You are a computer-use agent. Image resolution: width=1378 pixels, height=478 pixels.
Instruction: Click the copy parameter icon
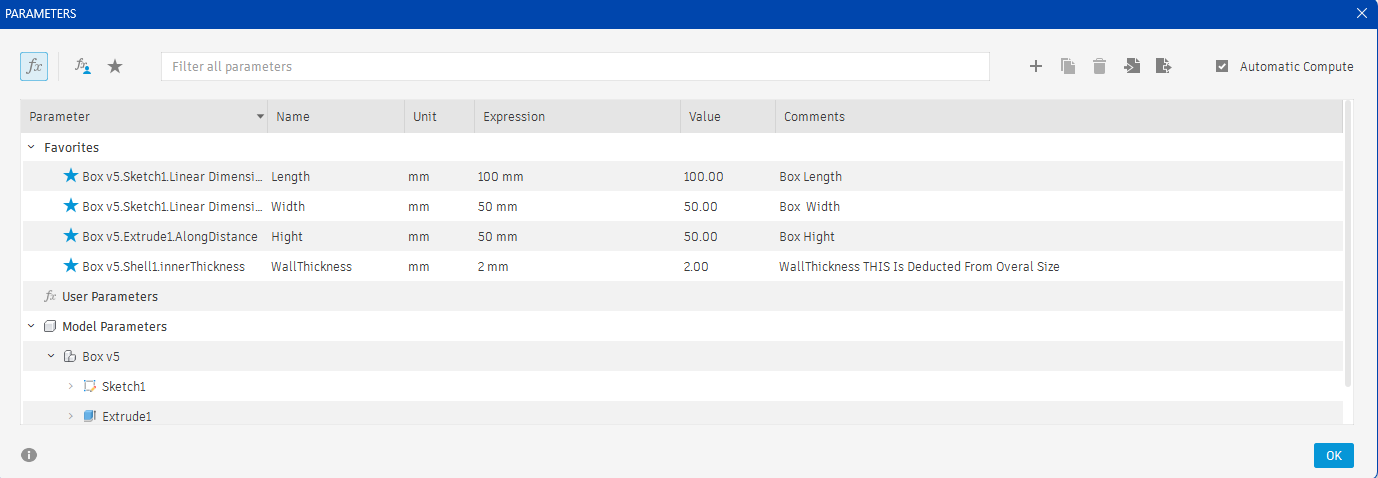pos(1068,66)
